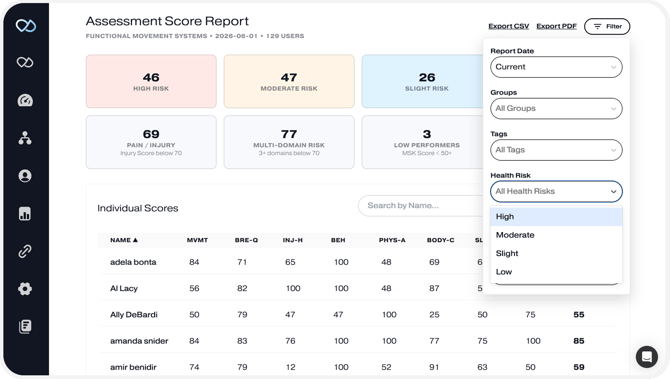Click Ally DeBardi's total score 55
Viewport: 670px width, 379px height.
click(x=579, y=315)
